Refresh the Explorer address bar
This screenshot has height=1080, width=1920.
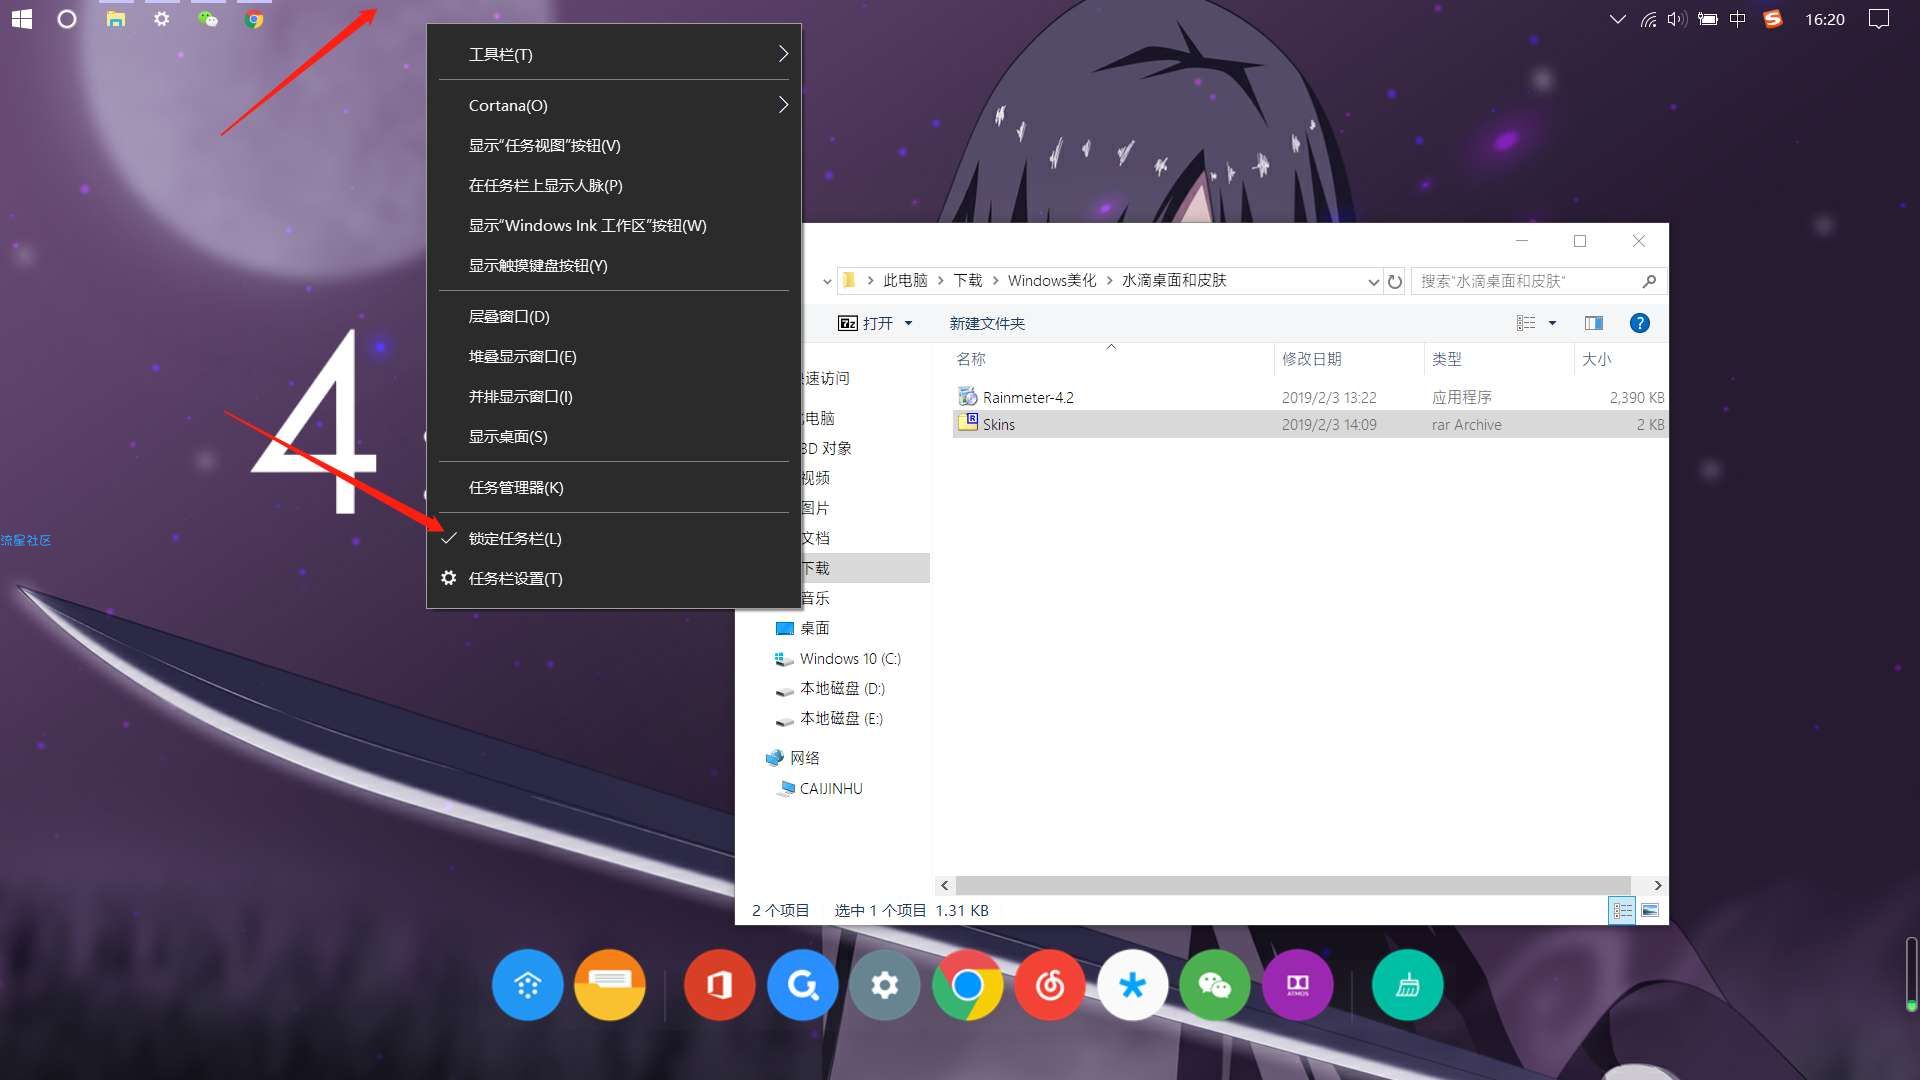(x=1395, y=281)
